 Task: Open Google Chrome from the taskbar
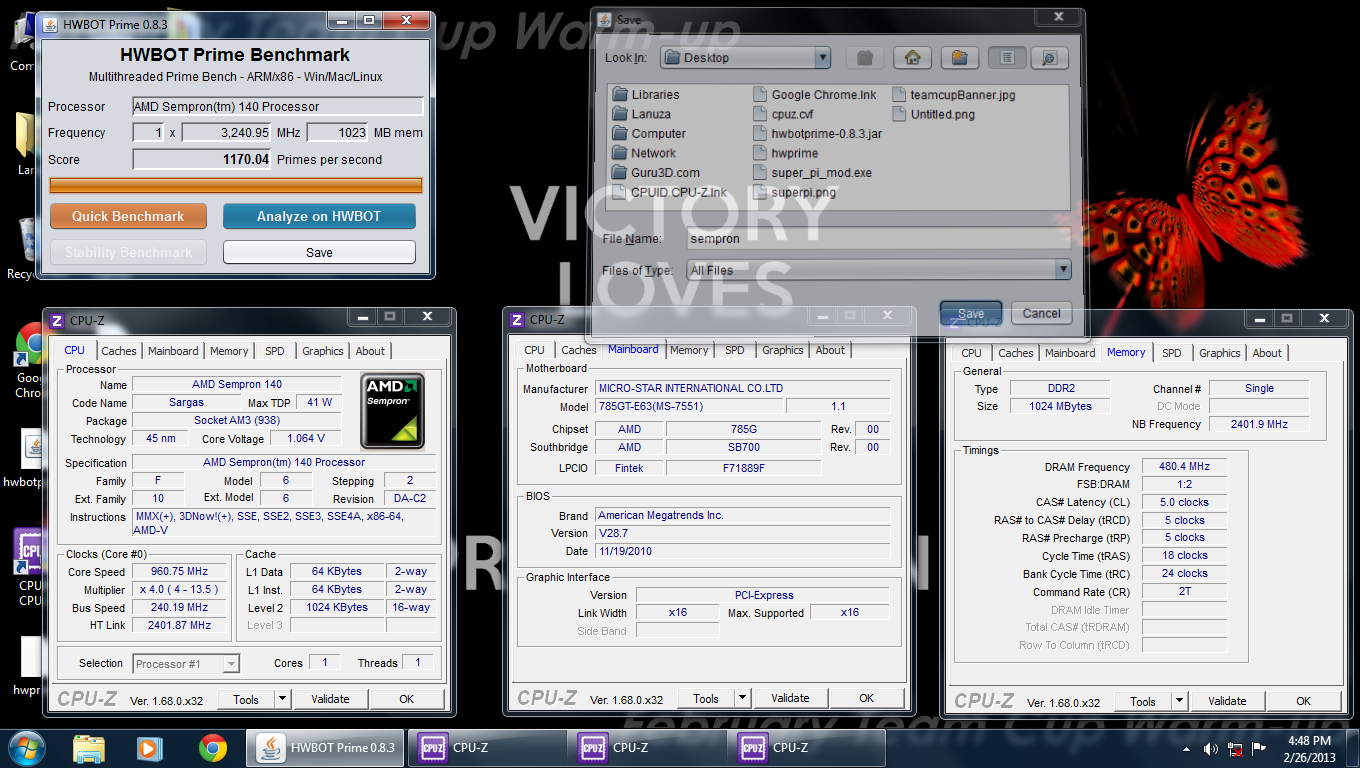[212, 747]
